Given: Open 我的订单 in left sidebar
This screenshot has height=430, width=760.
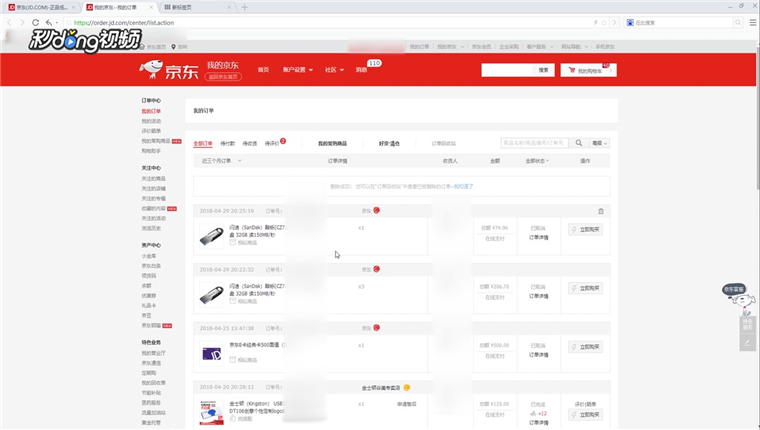Looking at the screenshot, I should click(x=151, y=111).
